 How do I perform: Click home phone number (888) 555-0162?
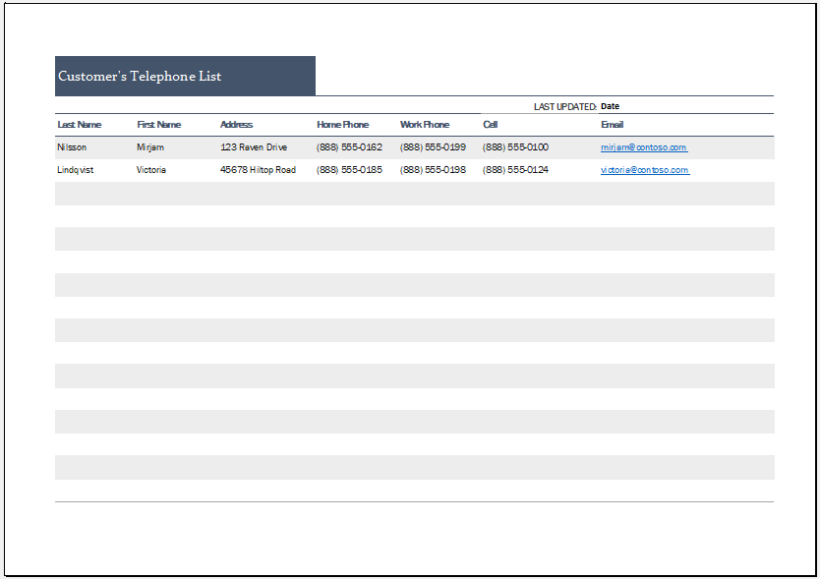pyautogui.click(x=349, y=147)
